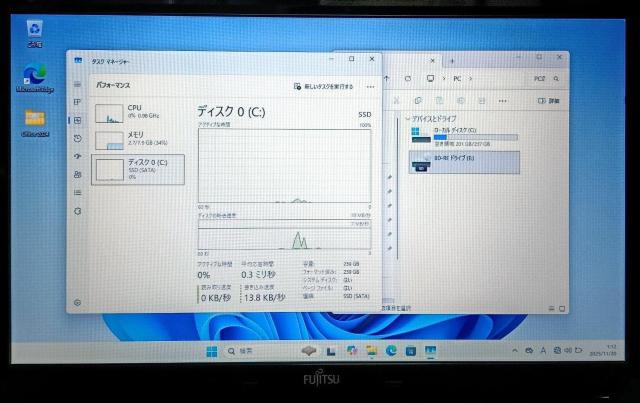Viewport: 640px width, 403px height.
Task: Open Copilot from the taskbar
Action: coord(351,351)
